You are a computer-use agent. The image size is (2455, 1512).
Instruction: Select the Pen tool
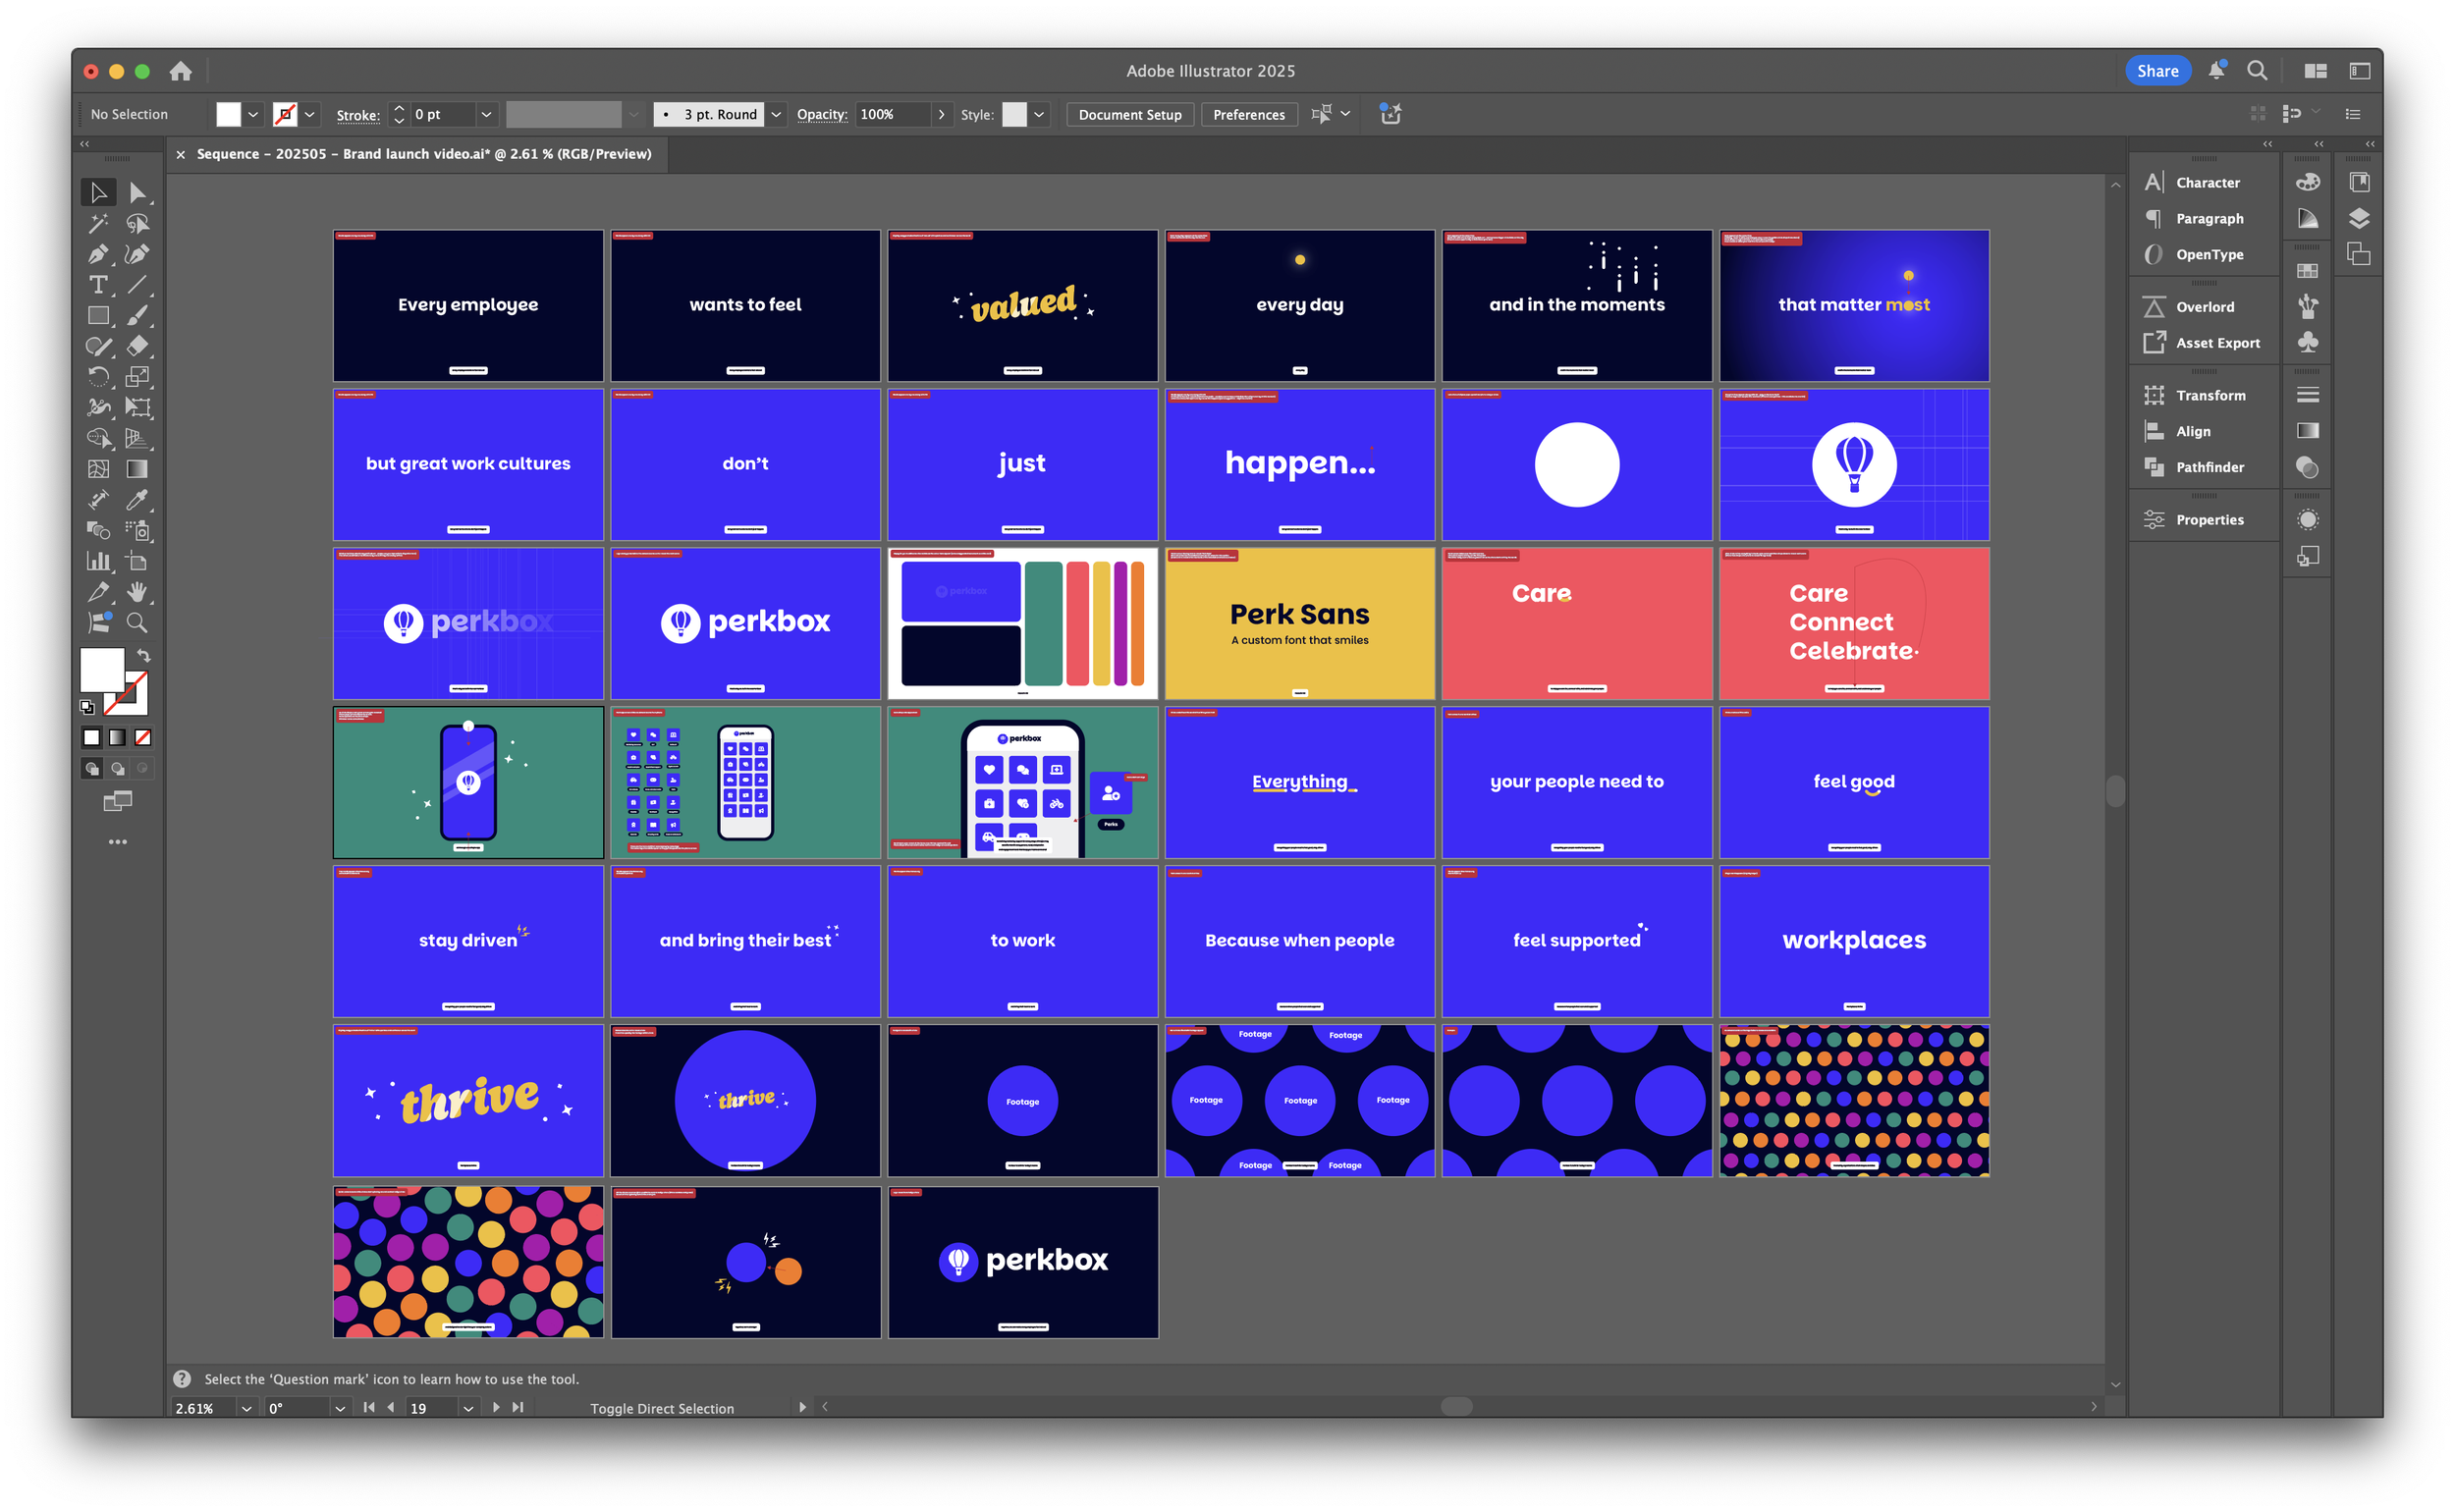point(98,254)
